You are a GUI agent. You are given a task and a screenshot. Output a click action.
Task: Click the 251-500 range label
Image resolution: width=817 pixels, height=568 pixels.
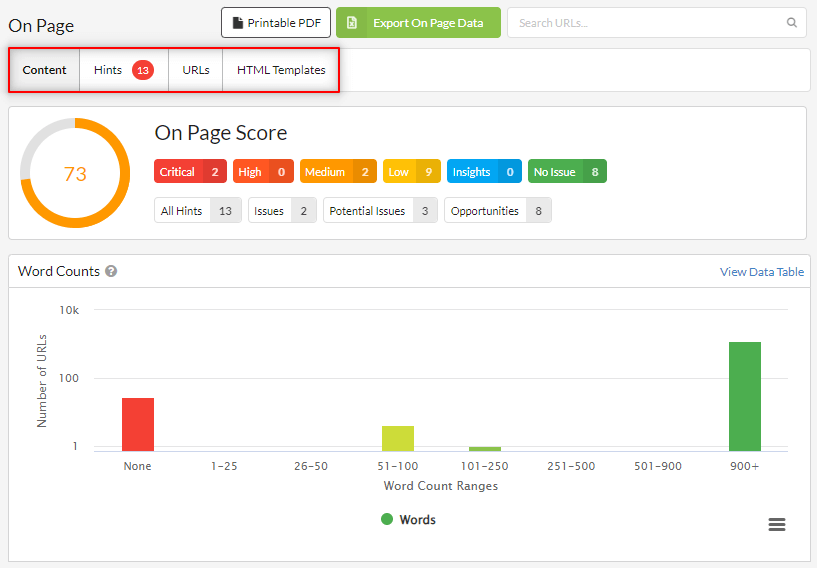click(x=571, y=466)
